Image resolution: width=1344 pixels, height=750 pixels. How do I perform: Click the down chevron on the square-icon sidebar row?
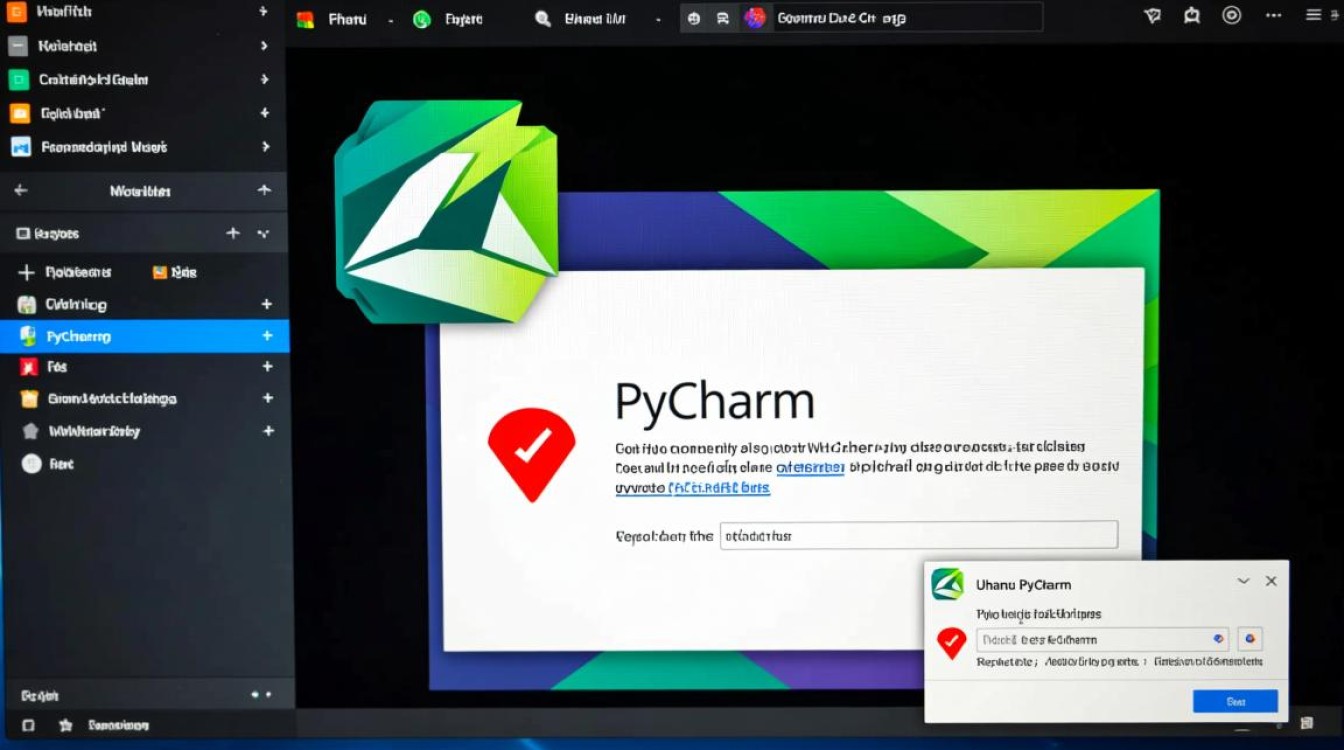[x=263, y=234]
